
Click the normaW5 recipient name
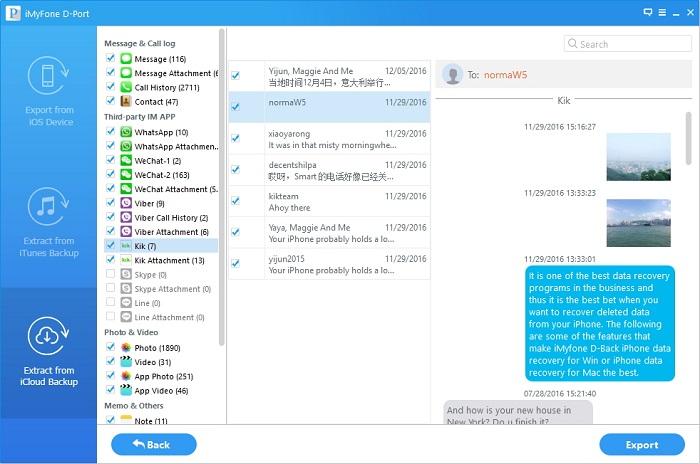[505, 75]
